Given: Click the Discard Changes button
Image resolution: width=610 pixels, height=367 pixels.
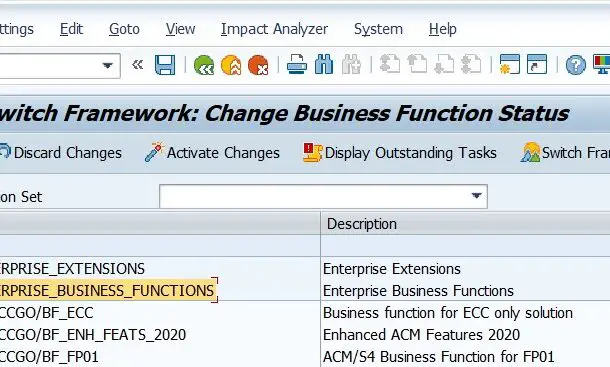Looking at the screenshot, I should pyautogui.click(x=61, y=153).
